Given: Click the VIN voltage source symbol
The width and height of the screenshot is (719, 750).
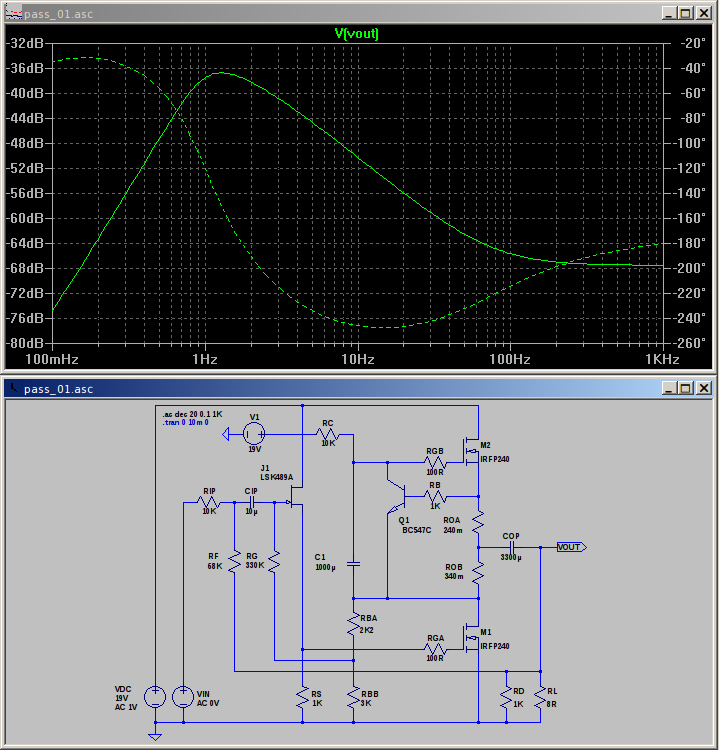Looking at the screenshot, I should [183, 696].
